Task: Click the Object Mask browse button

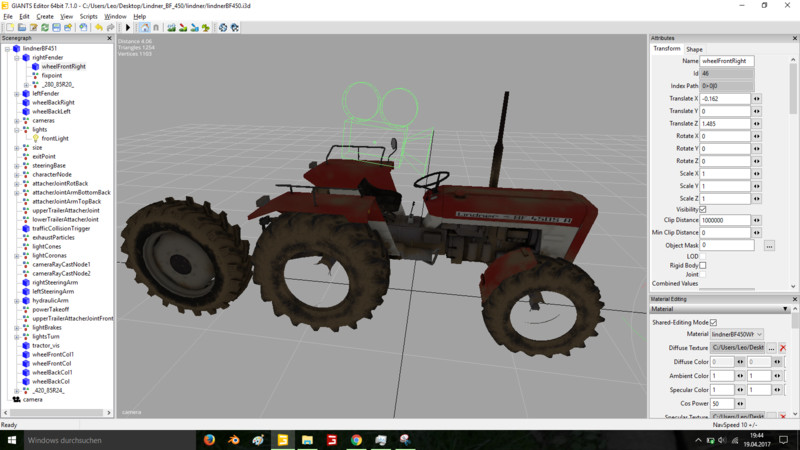Action: [x=769, y=245]
